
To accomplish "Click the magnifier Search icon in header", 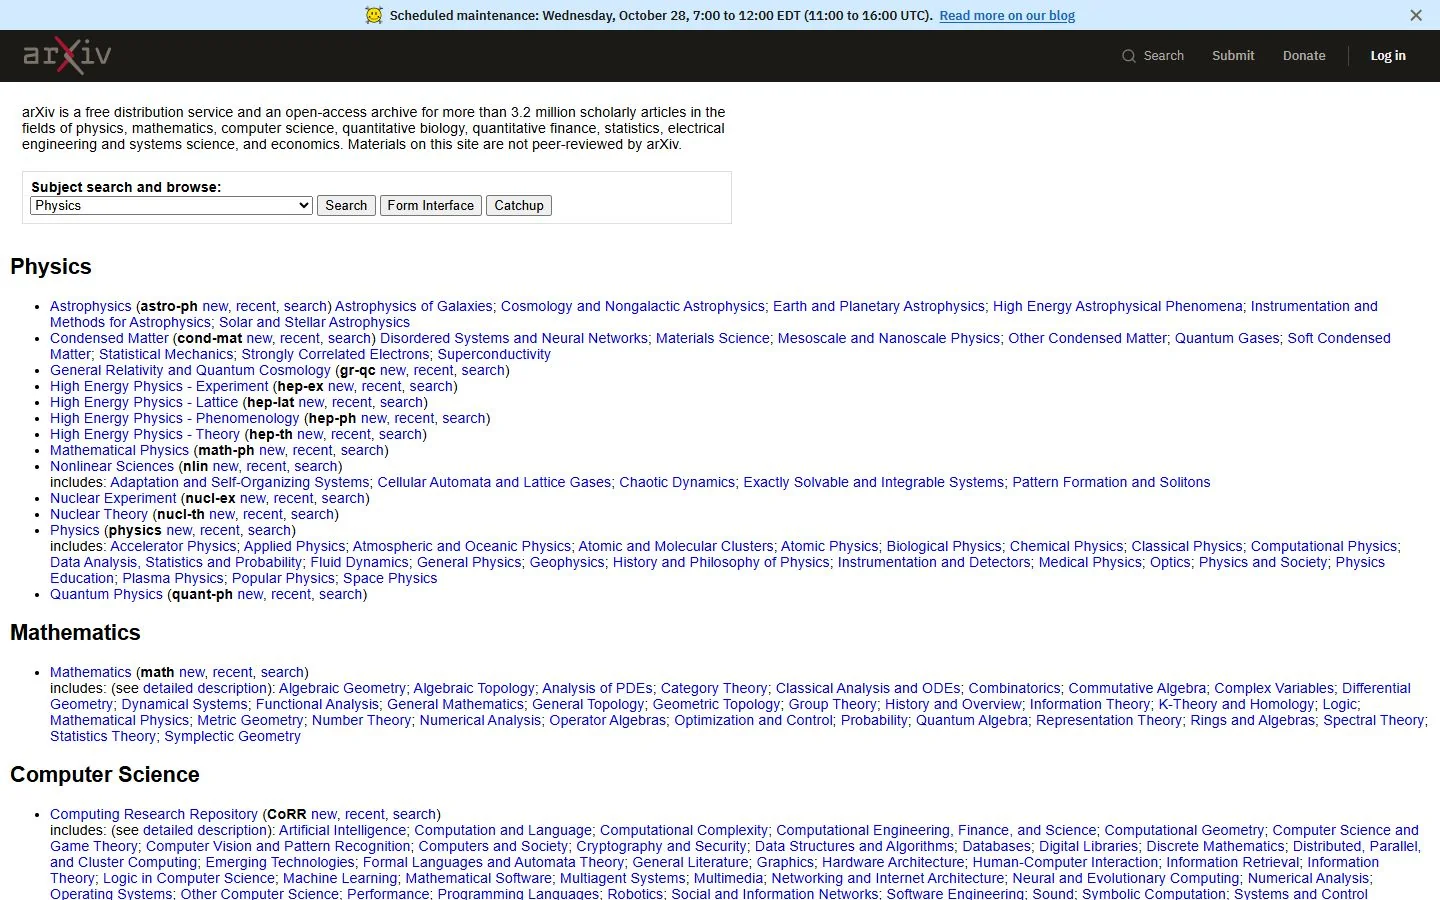I will 1129,56.
